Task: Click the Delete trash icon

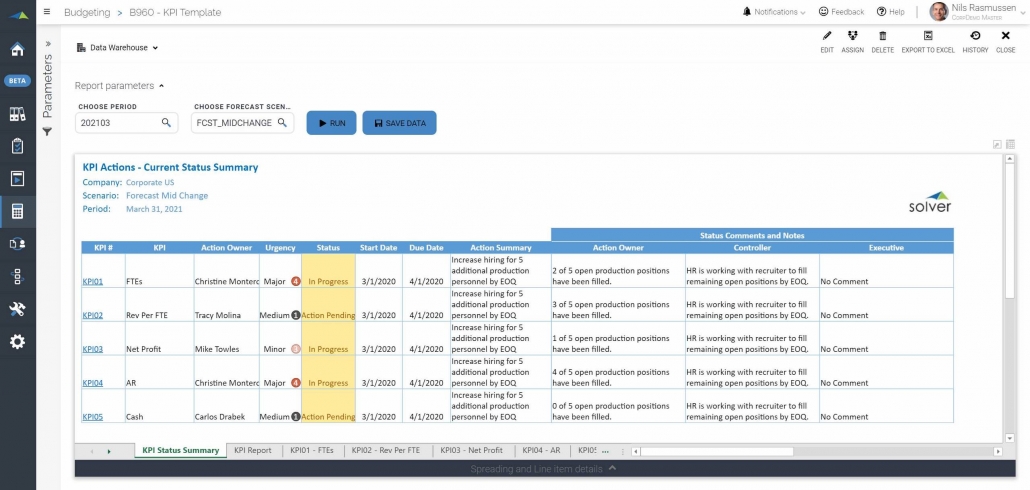Action: (x=882, y=36)
